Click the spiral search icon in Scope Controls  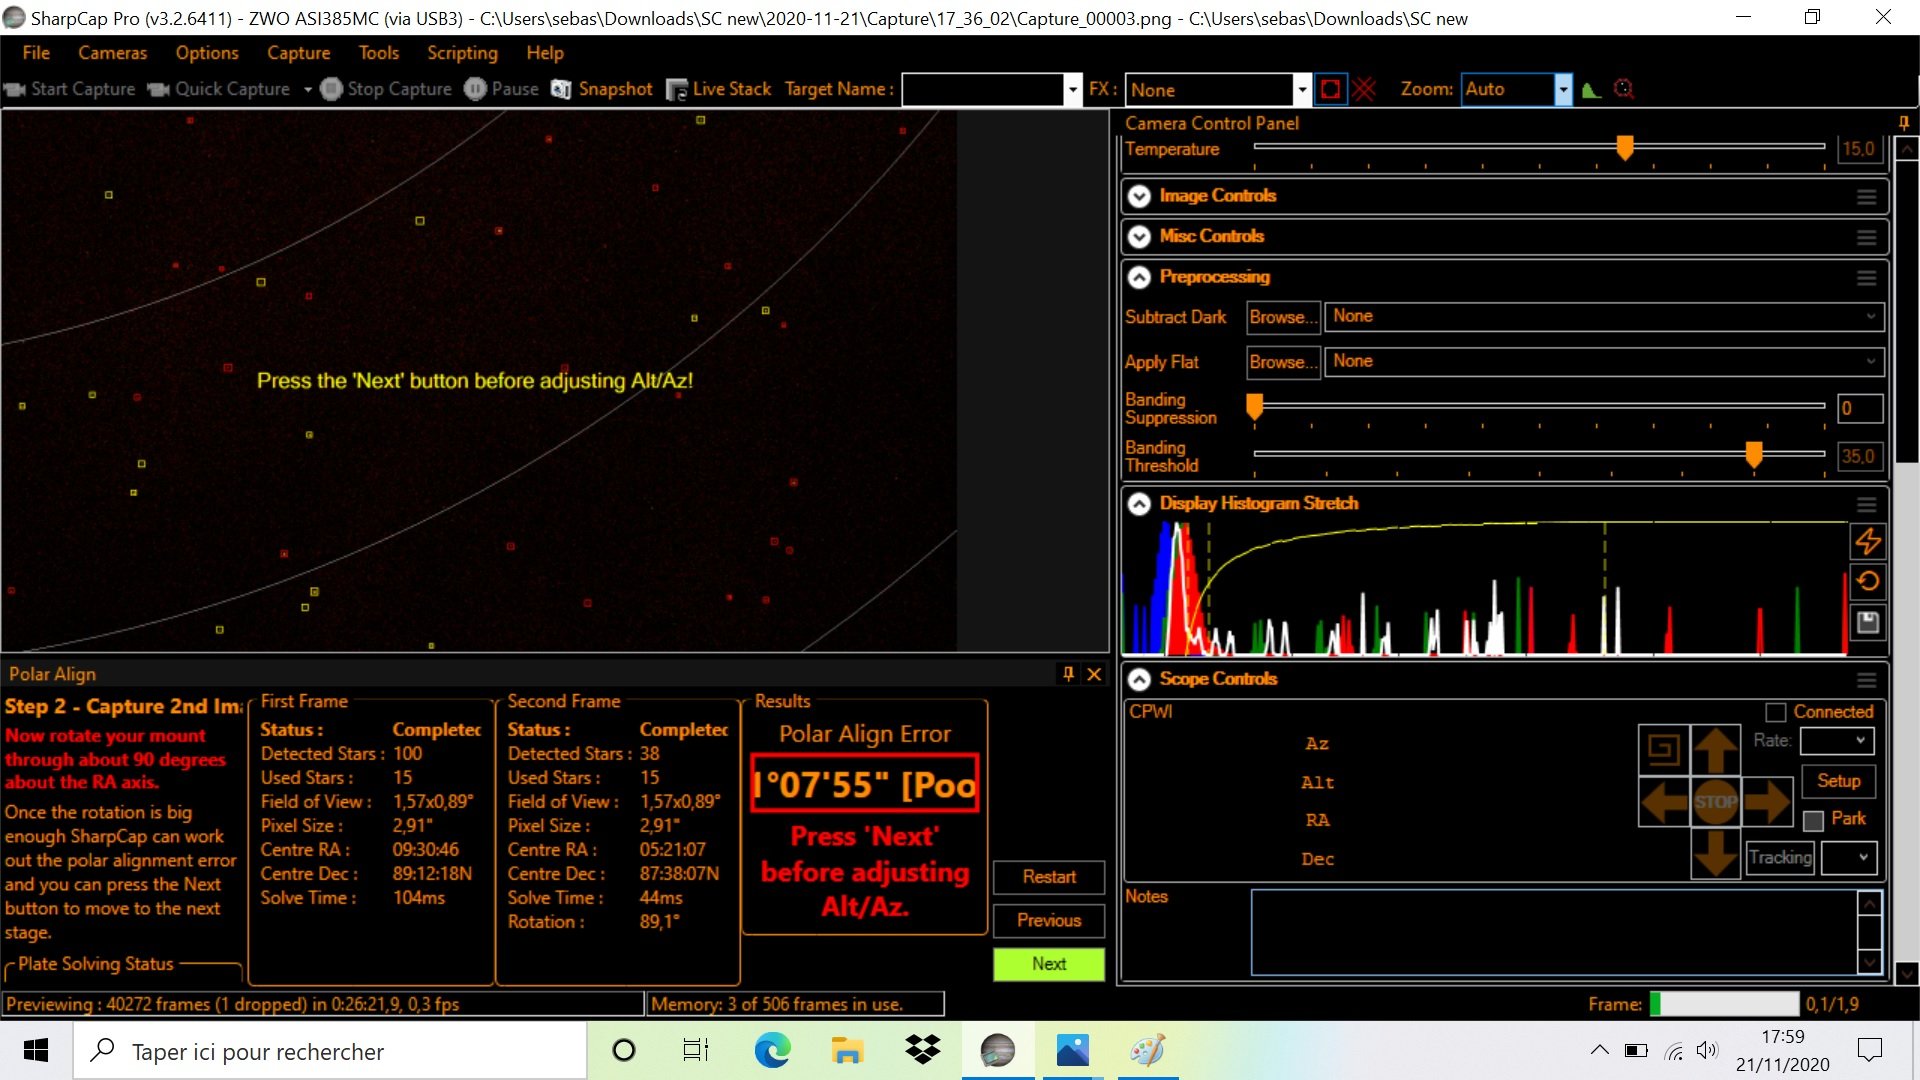pos(1664,750)
